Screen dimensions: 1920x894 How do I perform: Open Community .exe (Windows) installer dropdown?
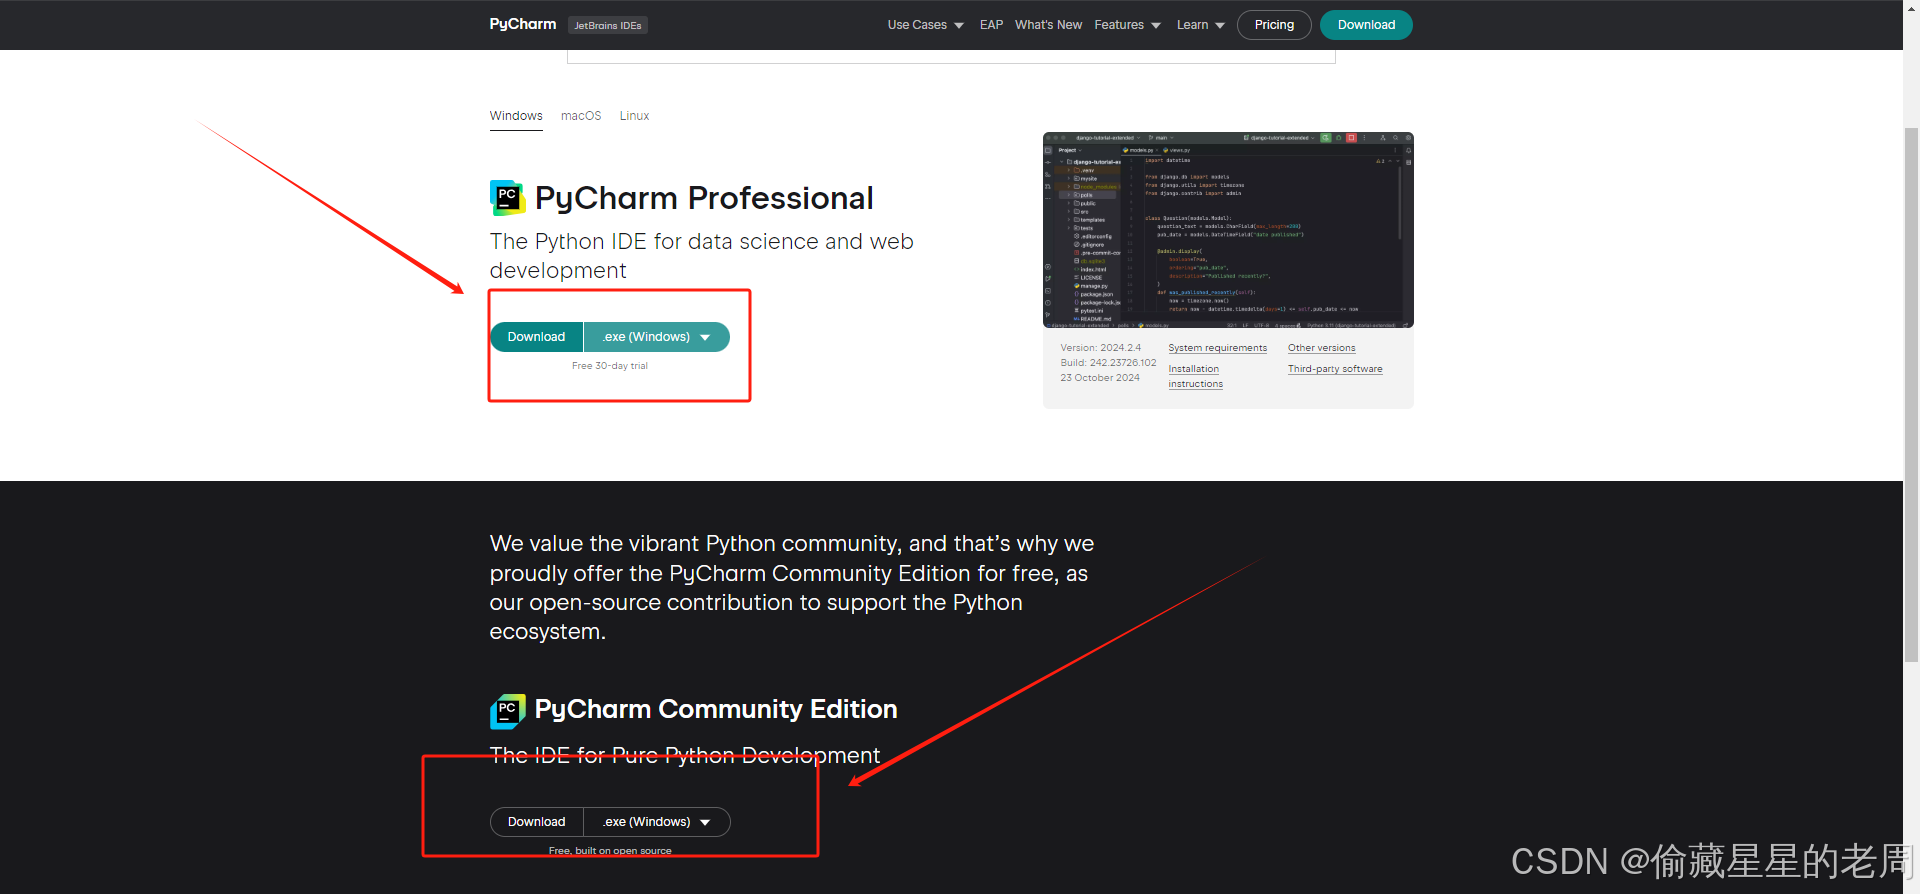[657, 822]
